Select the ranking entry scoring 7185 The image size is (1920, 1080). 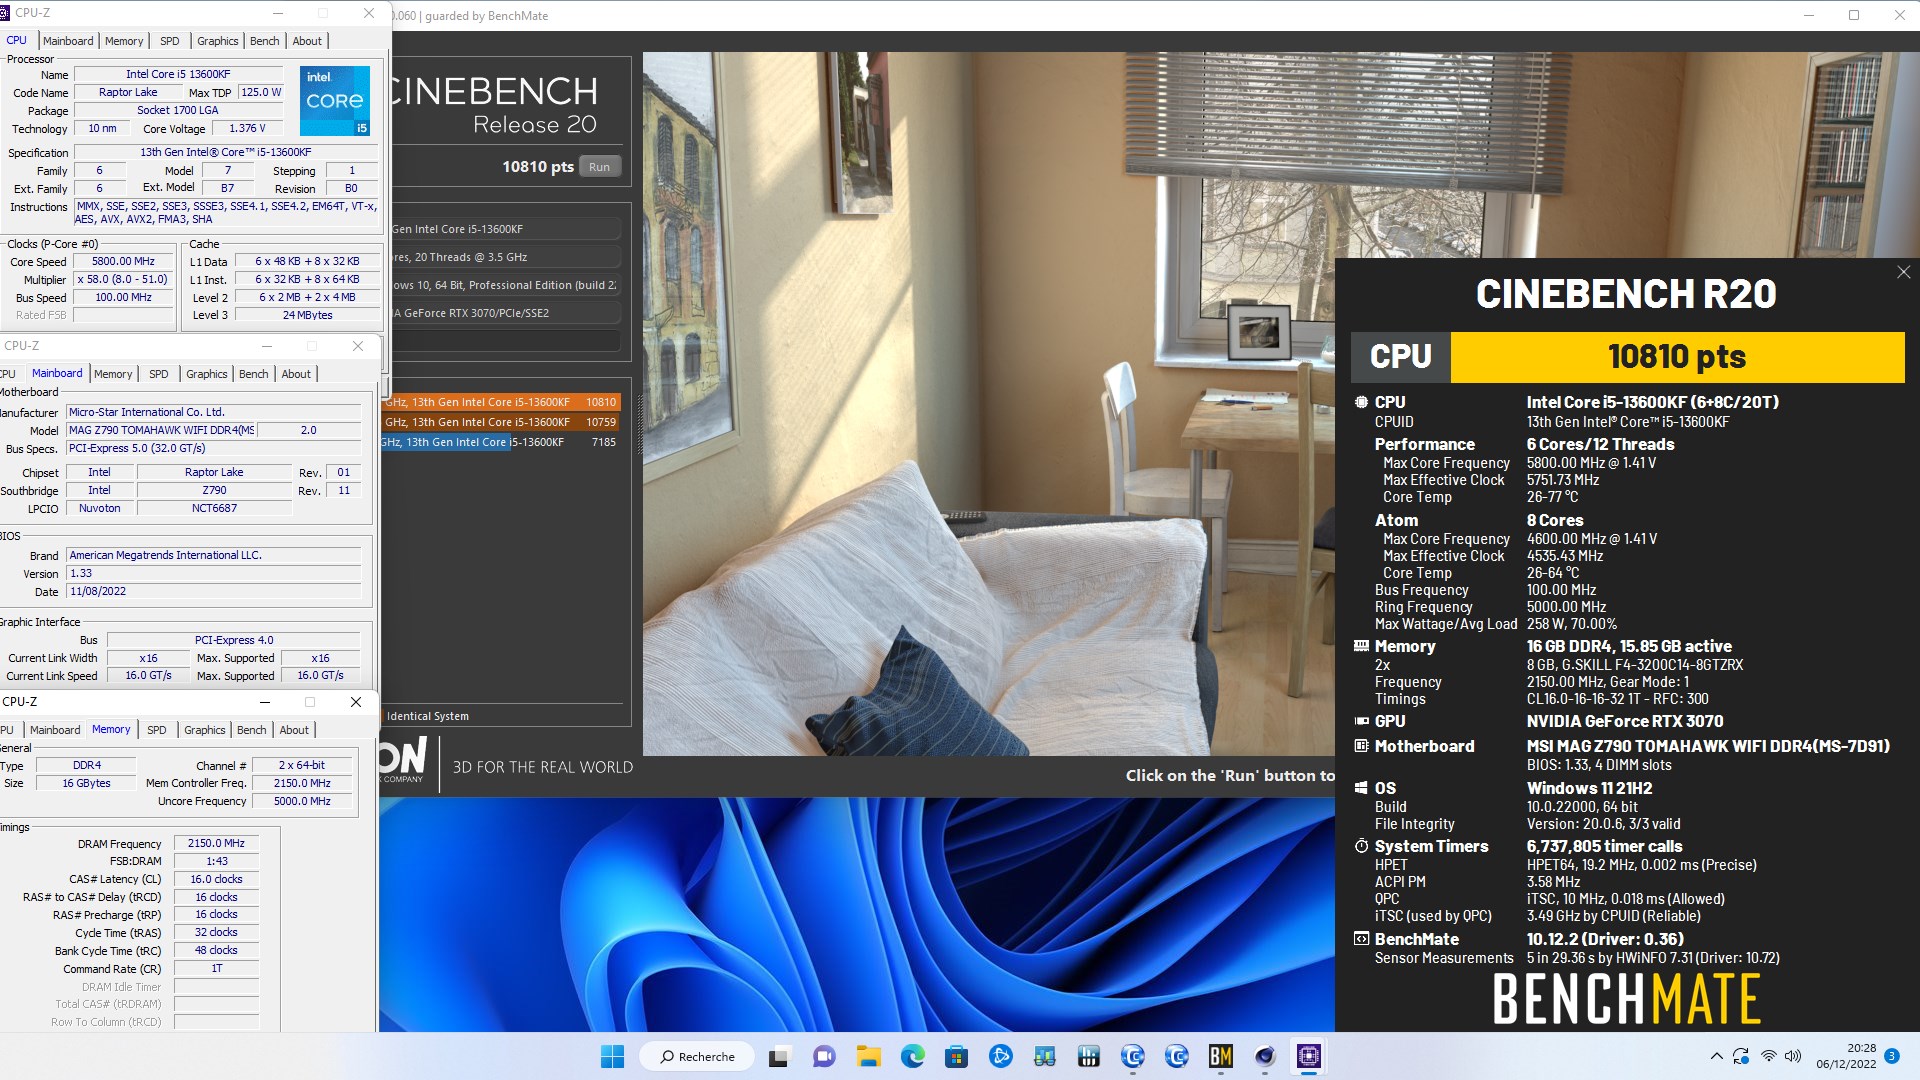500,442
